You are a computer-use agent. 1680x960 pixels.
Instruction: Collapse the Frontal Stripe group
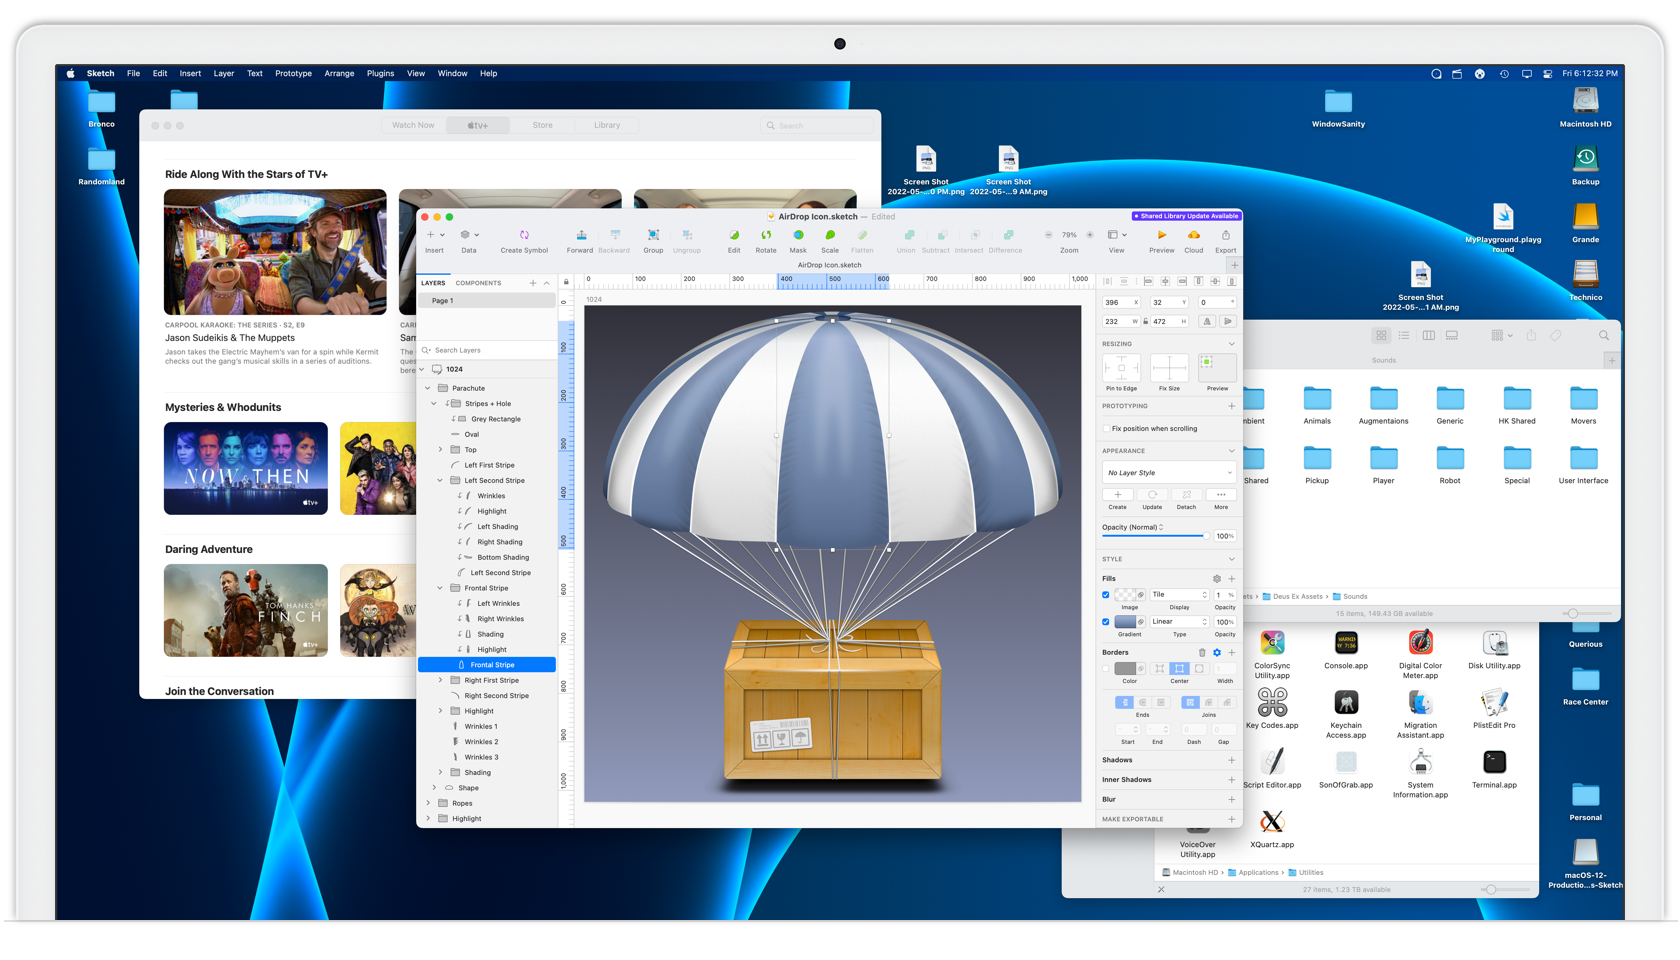tap(440, 588)
